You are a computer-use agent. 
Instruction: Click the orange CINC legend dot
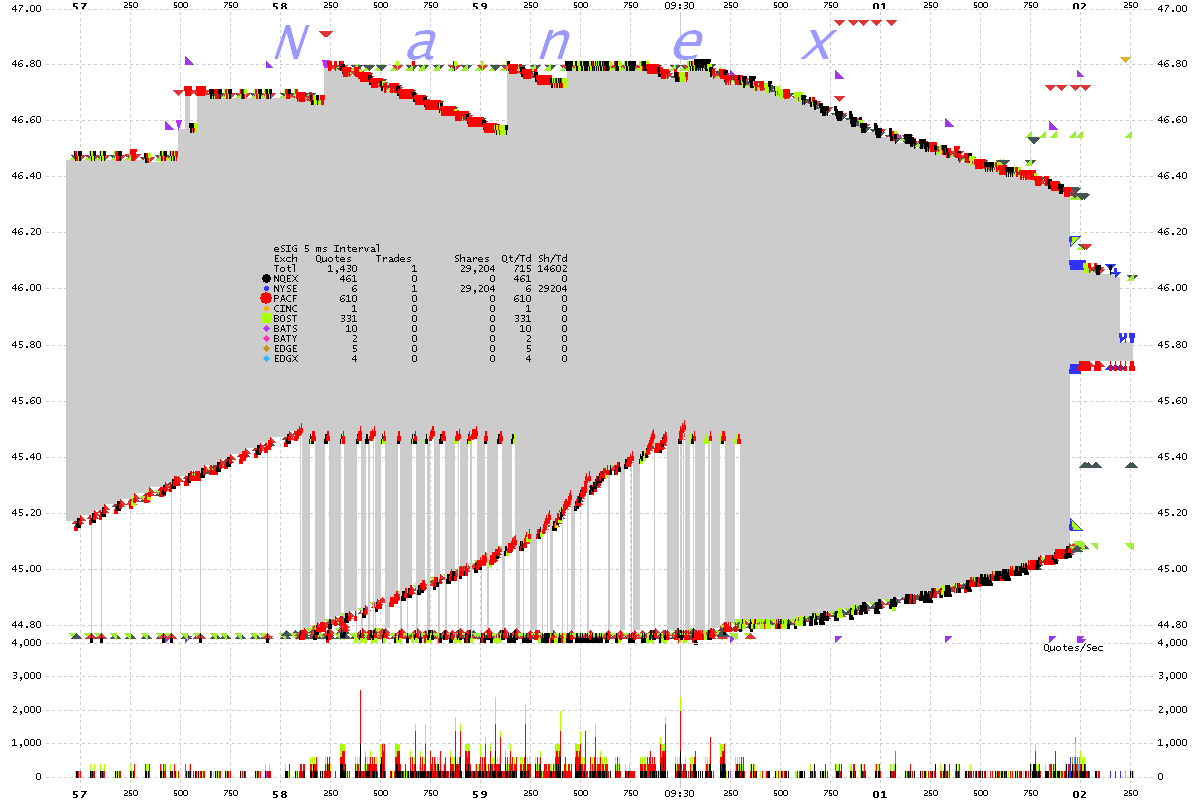click(266, 308)
